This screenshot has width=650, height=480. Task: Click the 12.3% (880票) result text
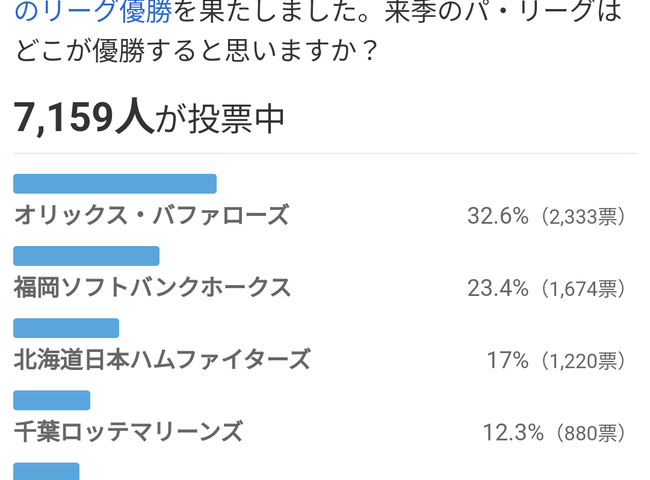[554, 432]
